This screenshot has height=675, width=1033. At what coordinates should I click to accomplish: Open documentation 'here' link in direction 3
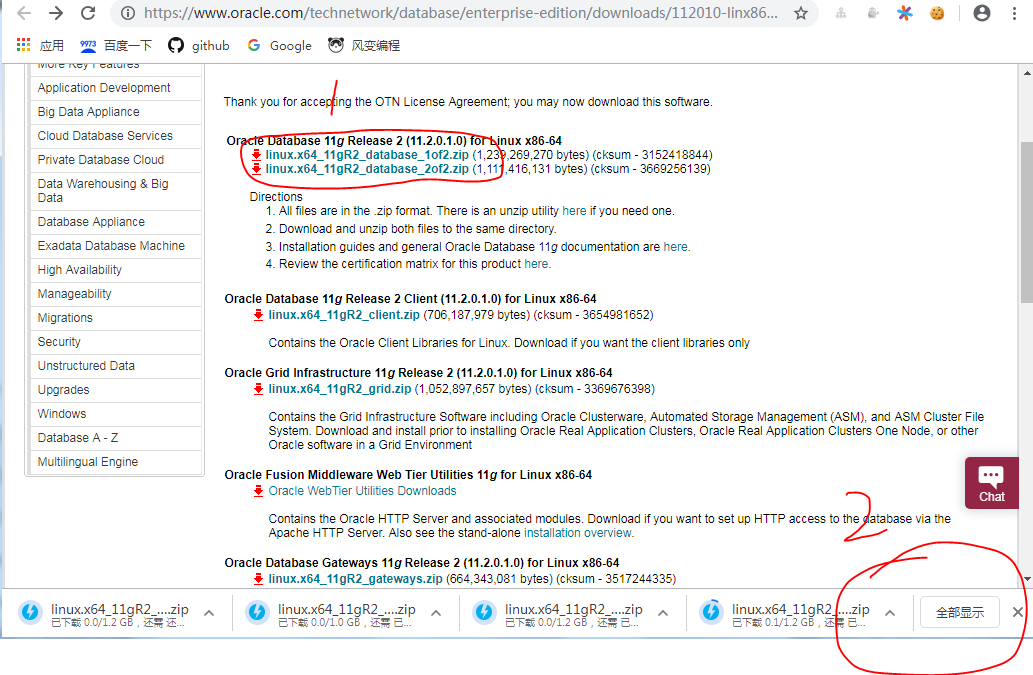tap(675, 247)
